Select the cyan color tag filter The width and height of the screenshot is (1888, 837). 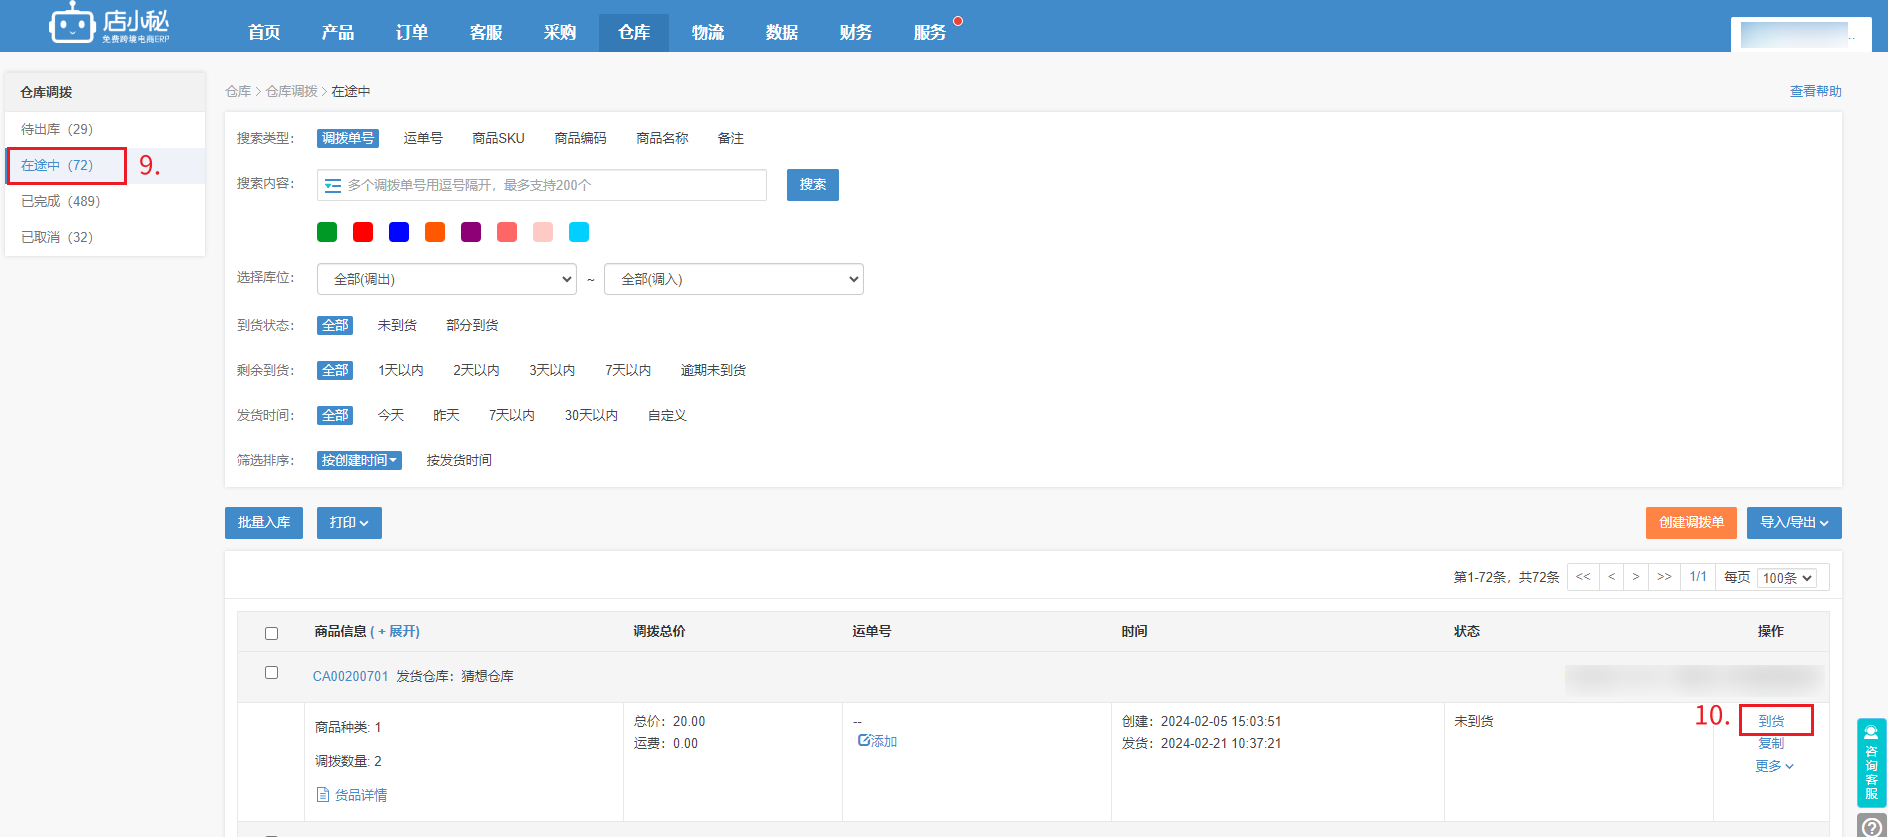click(x=579, y=232)
